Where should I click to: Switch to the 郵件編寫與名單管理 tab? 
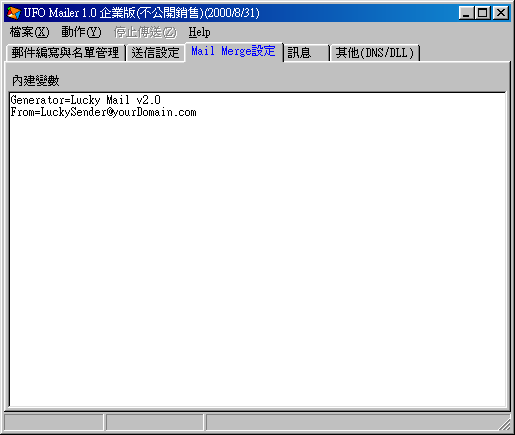[65, 53]
